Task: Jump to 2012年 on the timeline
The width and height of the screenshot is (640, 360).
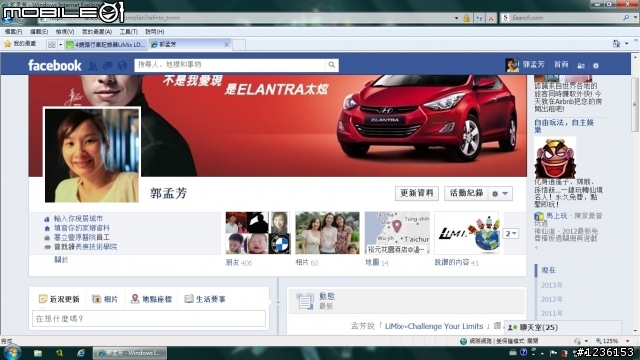Action: tap(552, 299)
